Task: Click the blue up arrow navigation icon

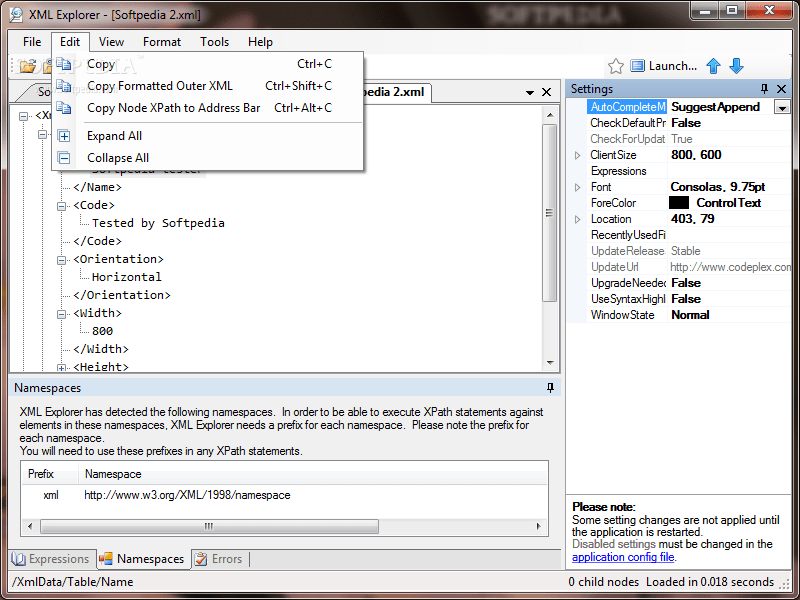Action: coord(713,65)
